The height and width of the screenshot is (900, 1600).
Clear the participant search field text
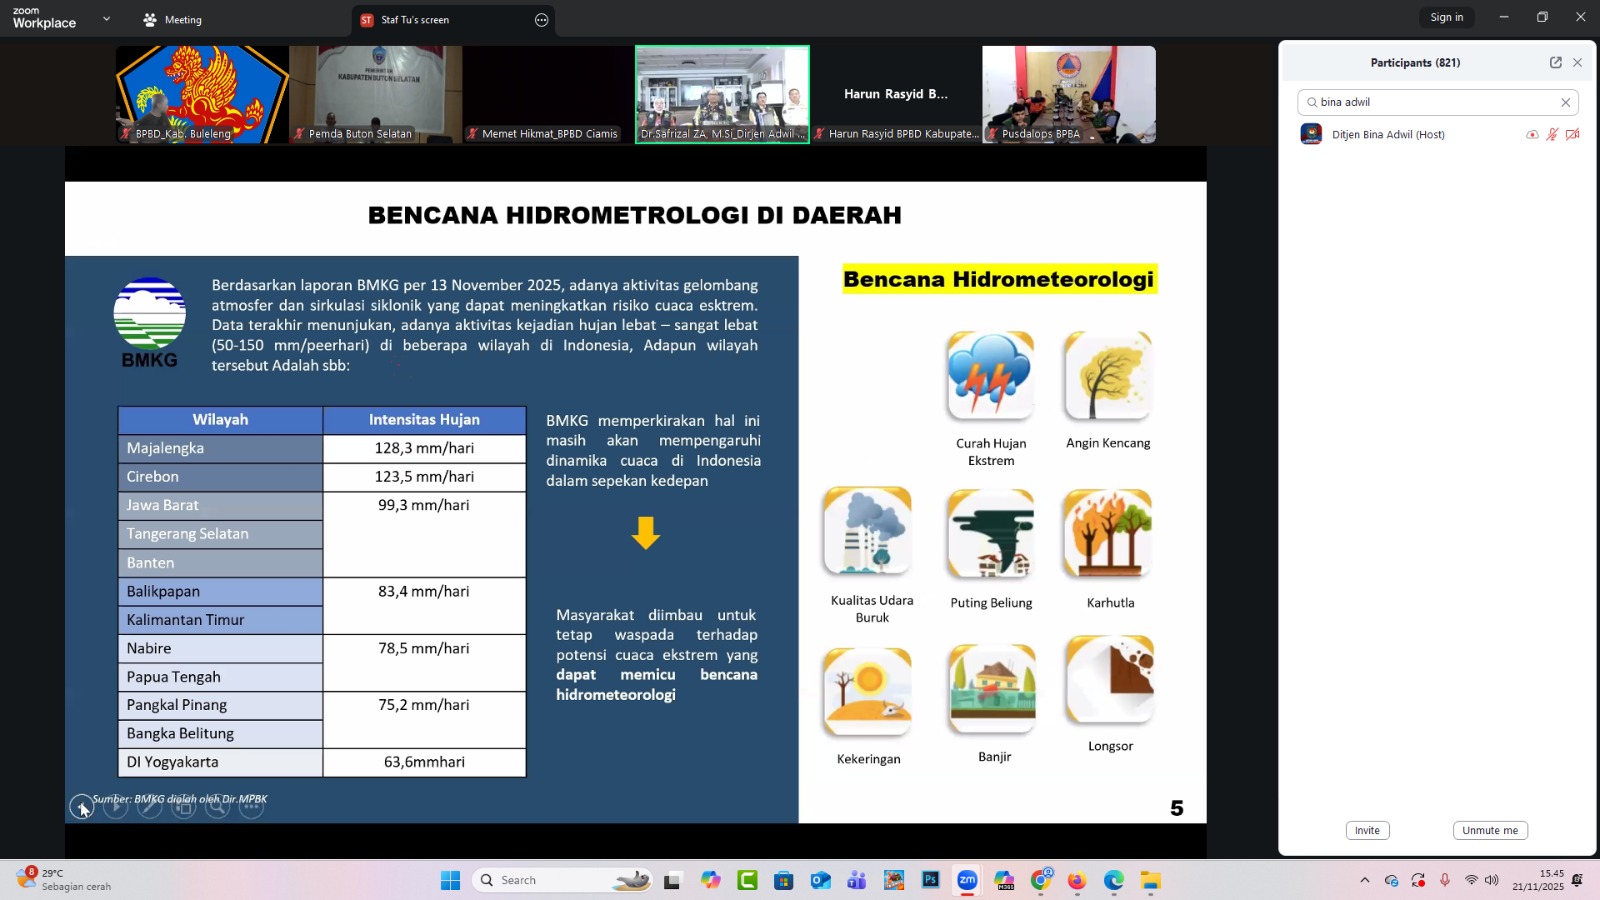1566,102
